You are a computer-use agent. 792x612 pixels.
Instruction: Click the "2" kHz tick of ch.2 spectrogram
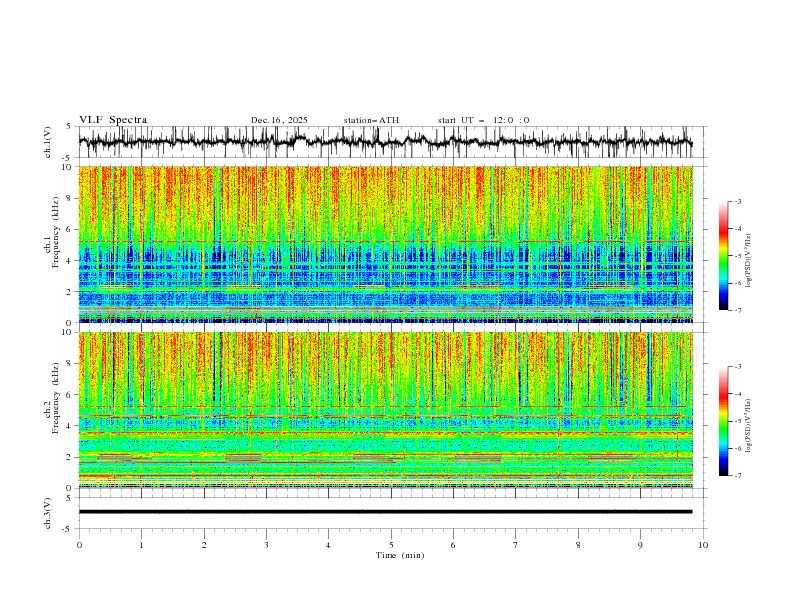(x=71, y=457)
